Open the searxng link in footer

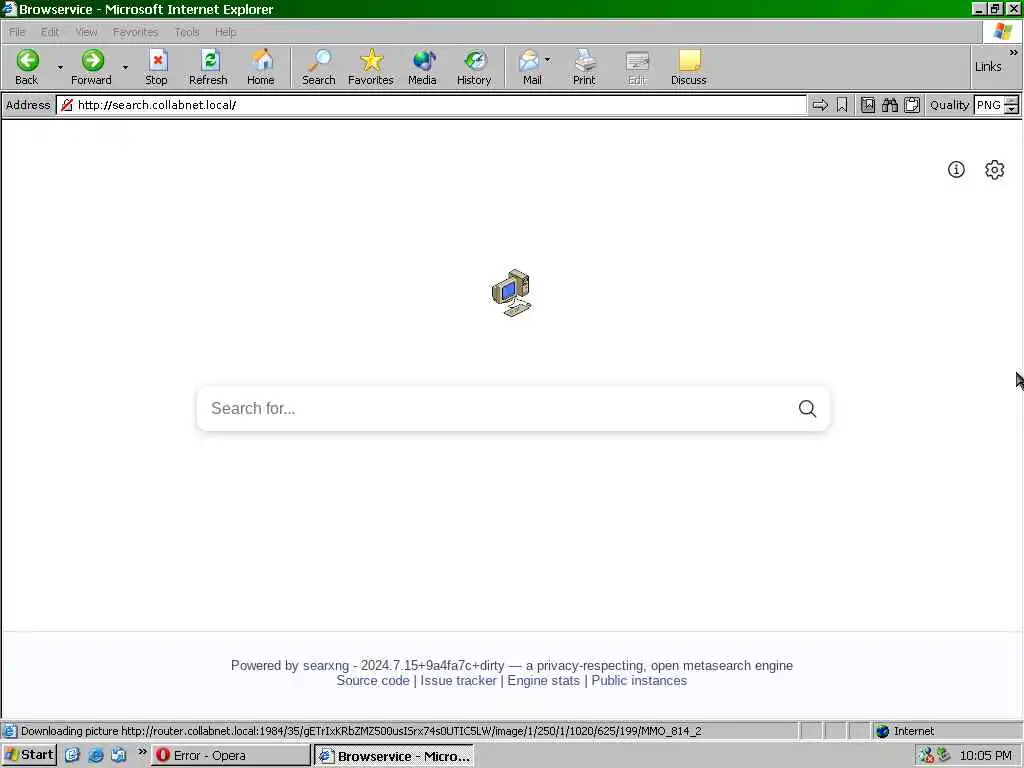(x=326, y=665)
